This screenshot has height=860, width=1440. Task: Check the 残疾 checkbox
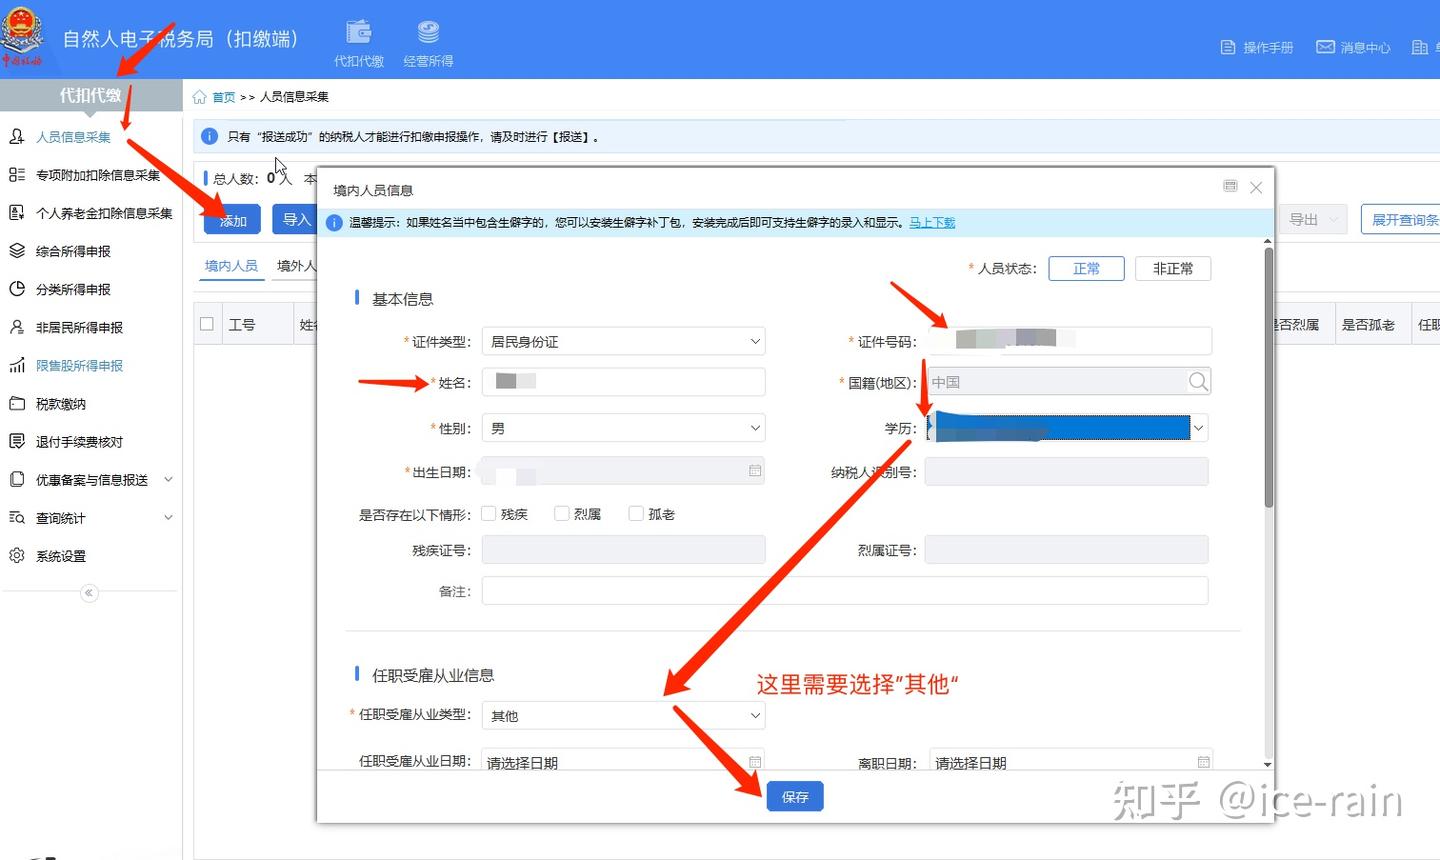tap(488, 513)
